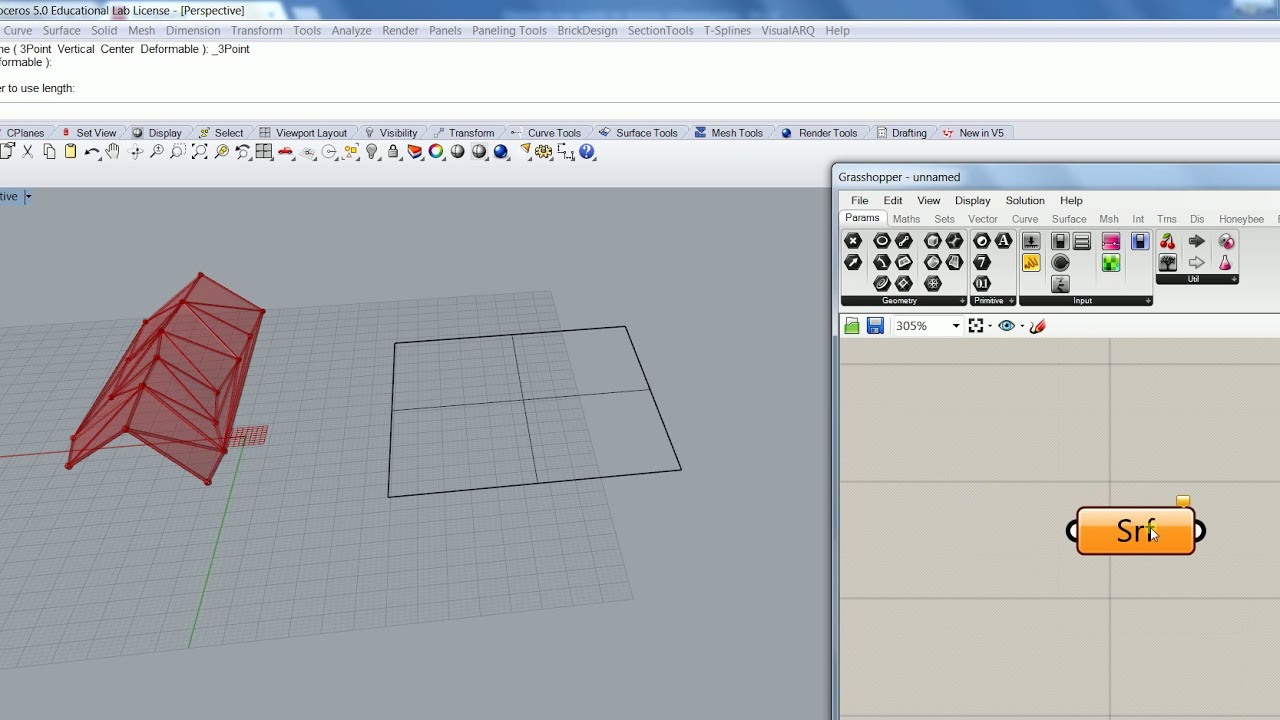Switch to Grasshopper Maths tab
The height and width of the screenshot is (720, 1280).
coord(906,219)
